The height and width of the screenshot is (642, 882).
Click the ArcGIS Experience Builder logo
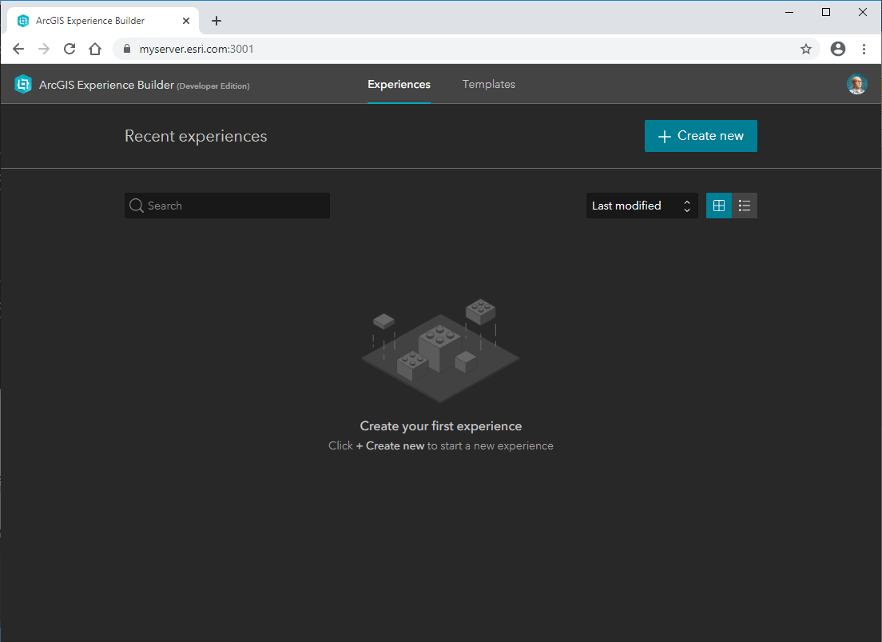point(22,84)
